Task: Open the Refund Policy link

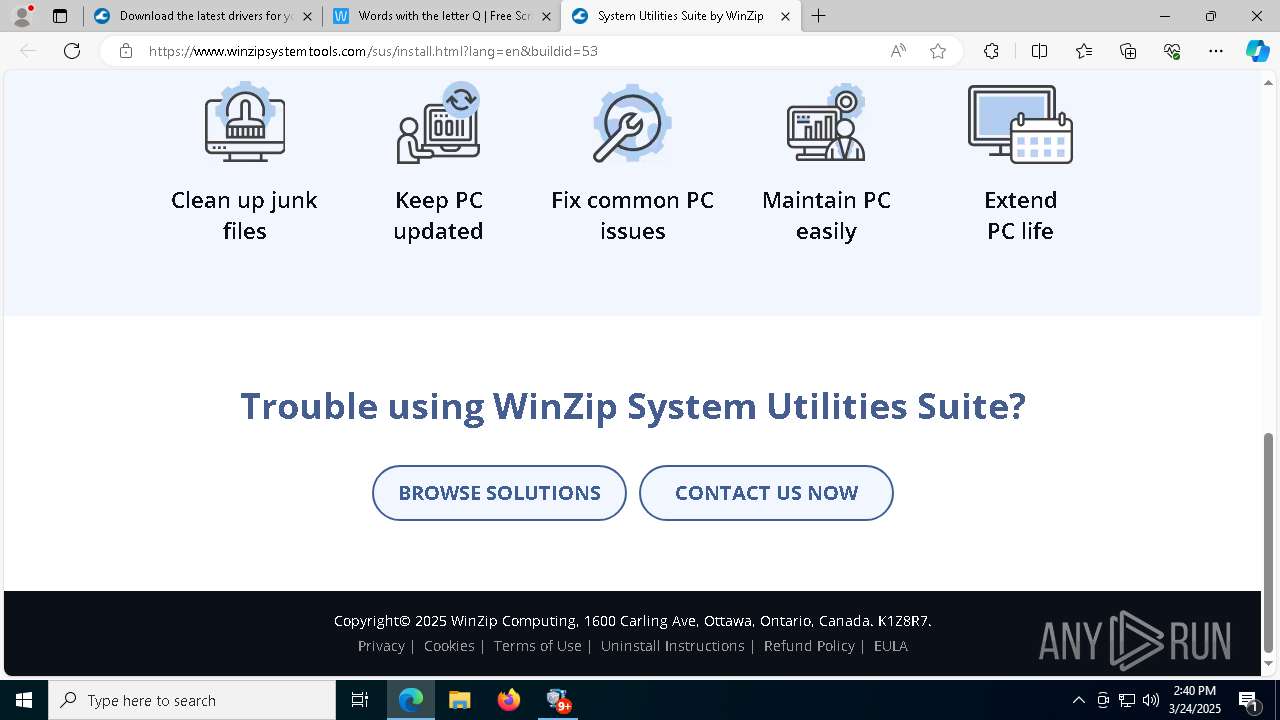Action: 809,646
